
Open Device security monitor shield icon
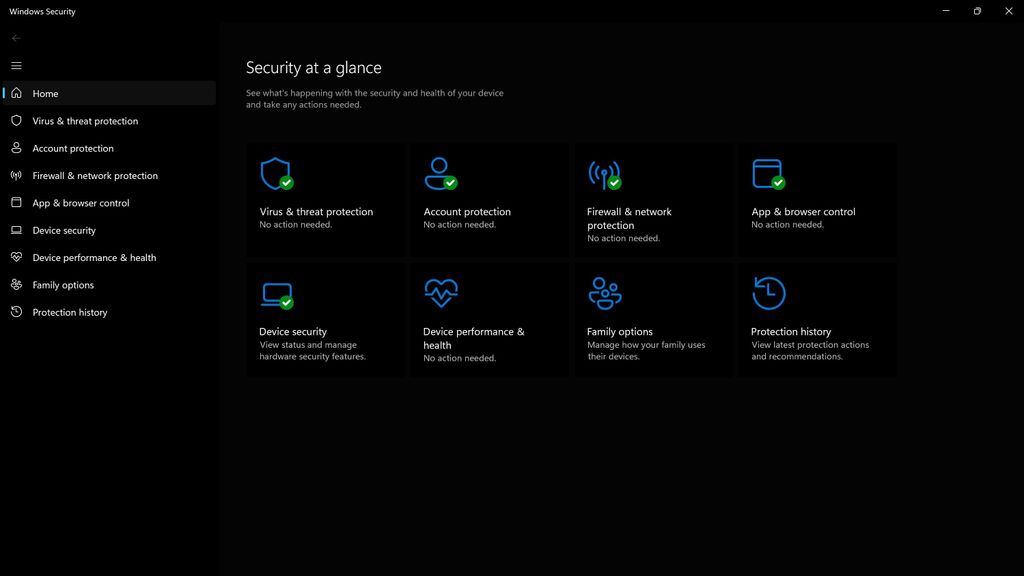276,292
